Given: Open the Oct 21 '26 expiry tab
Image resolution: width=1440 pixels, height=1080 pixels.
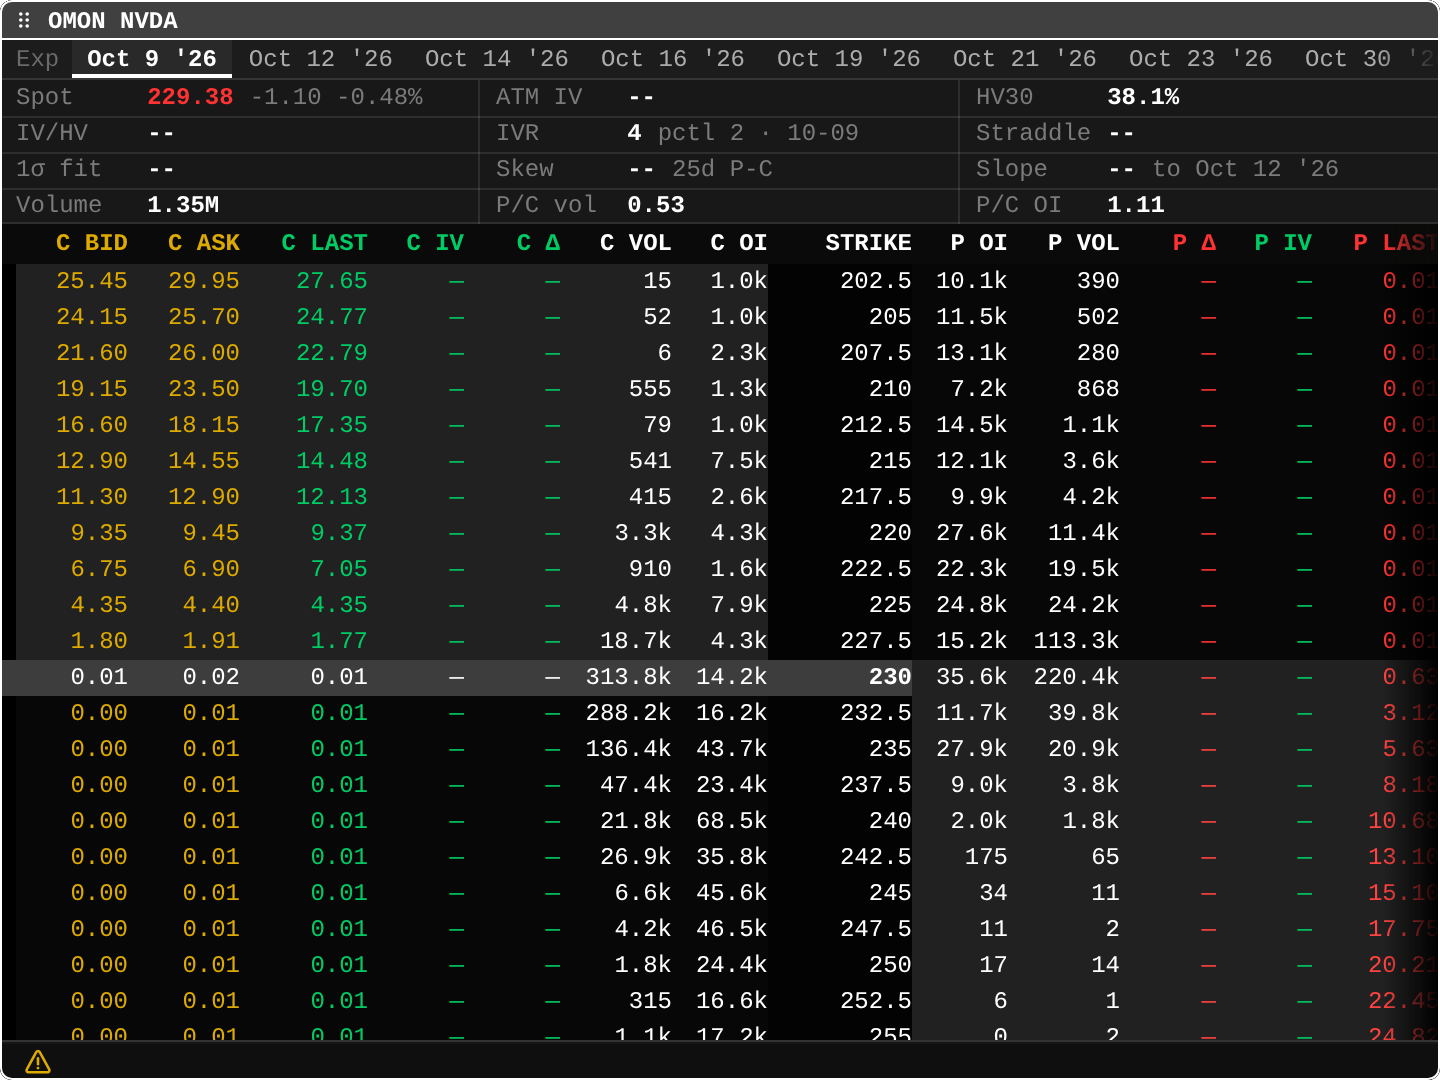Looking at the screenshot, I should click(x=1024, y=58).
